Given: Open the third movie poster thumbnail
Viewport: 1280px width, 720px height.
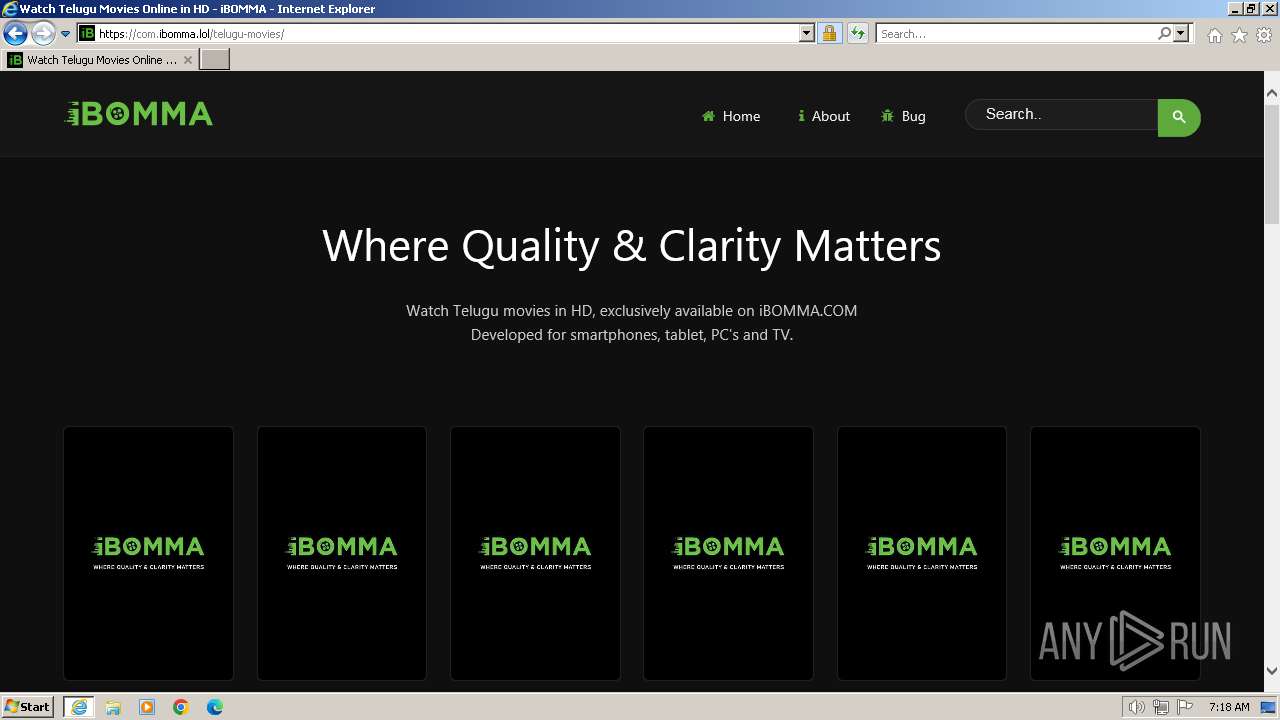Looking at the screenshot, I should tap(535, 553).
